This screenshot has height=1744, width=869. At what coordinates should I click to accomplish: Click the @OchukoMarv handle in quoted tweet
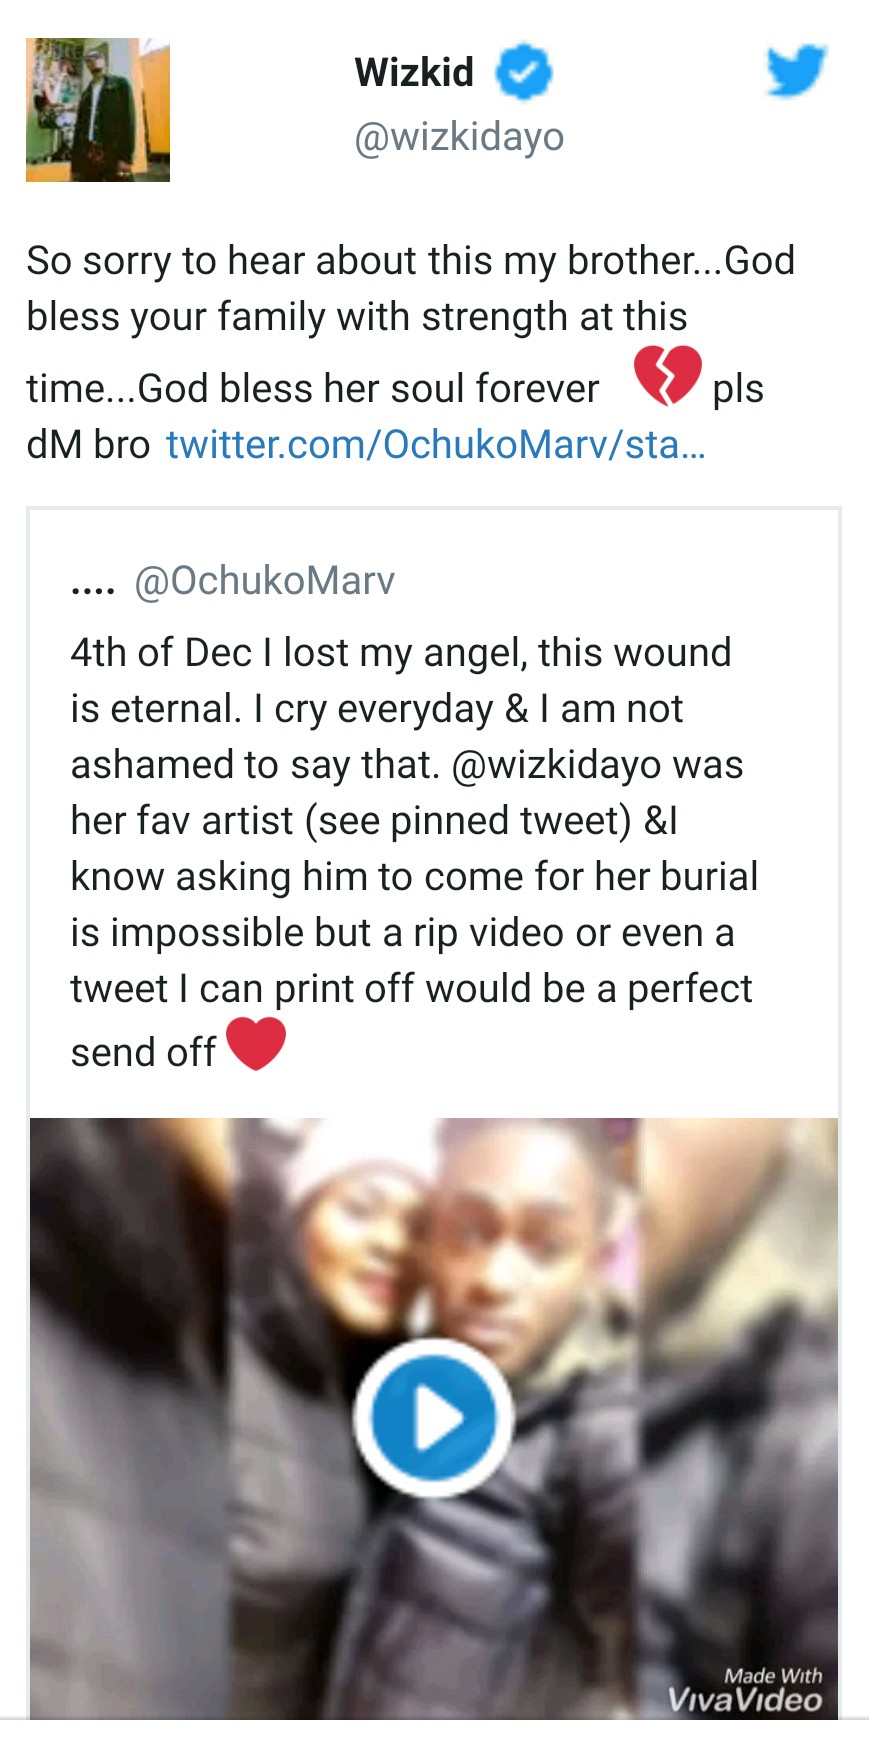[264, 580]
